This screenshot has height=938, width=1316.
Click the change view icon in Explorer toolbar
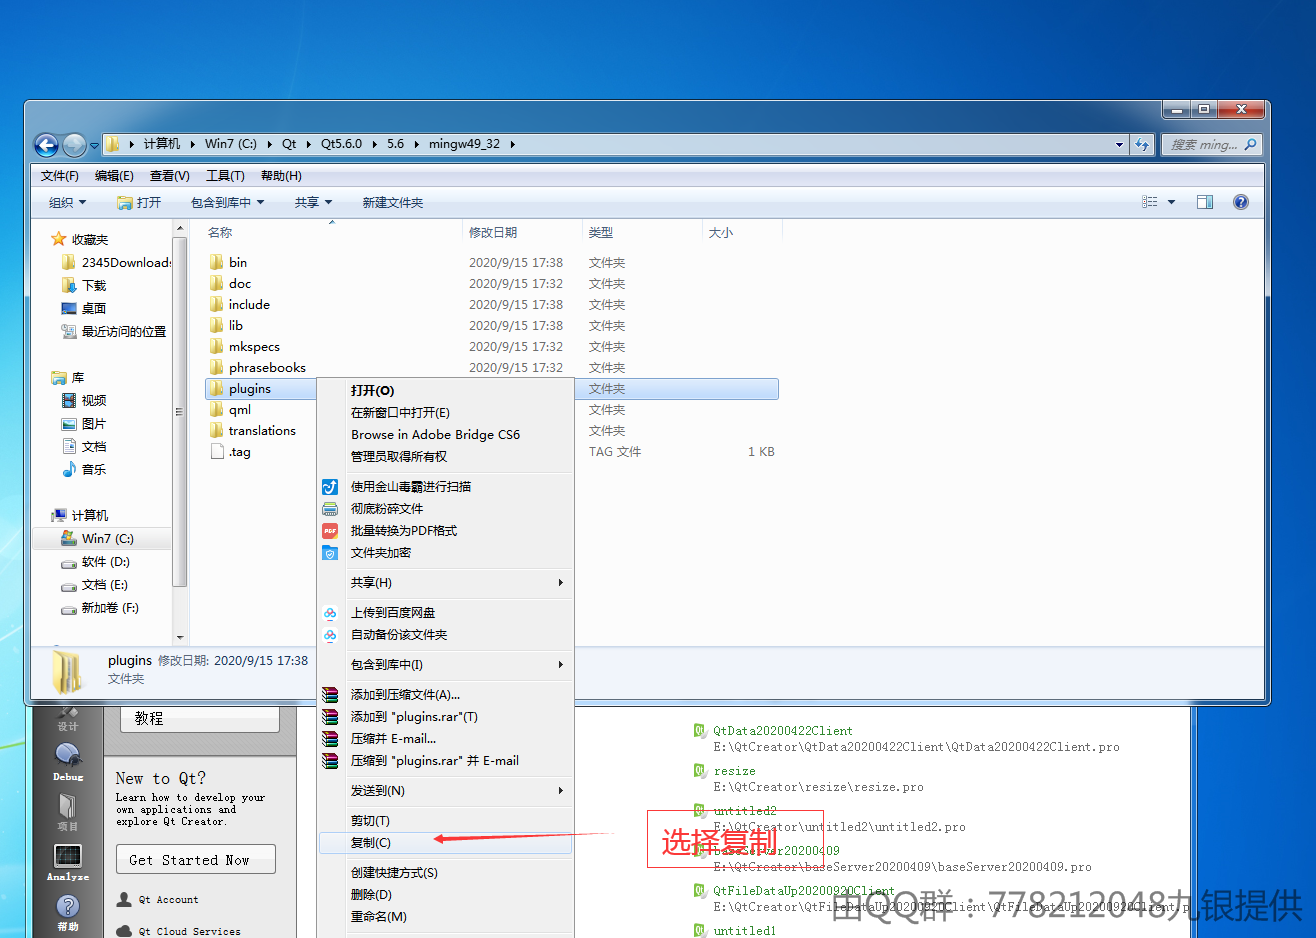point(1150,202)
